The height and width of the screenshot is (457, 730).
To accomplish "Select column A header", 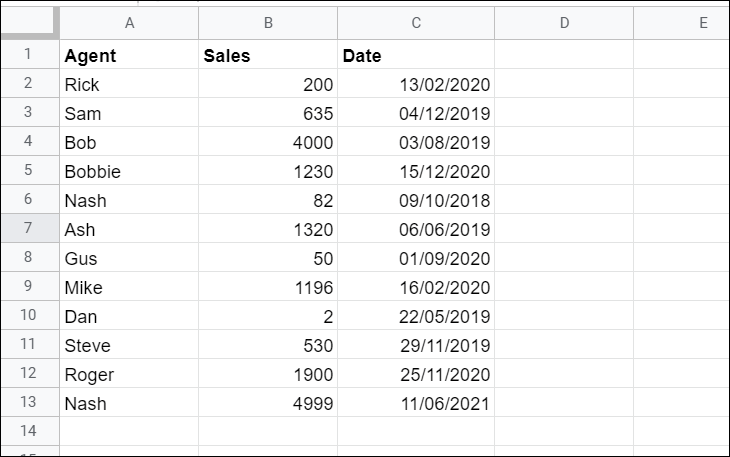I will [x=129, y=23].
